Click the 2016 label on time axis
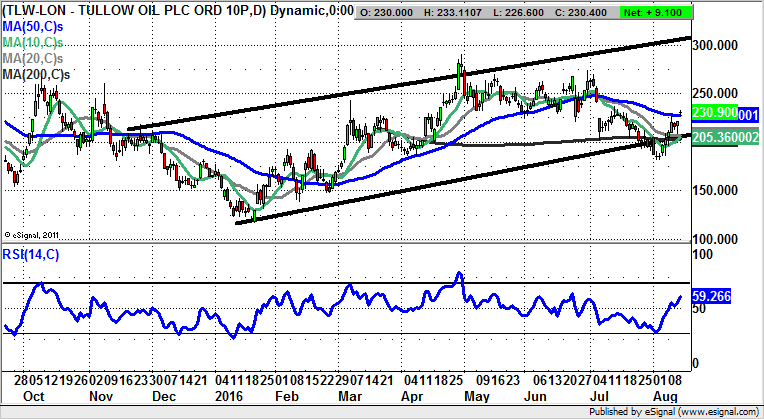This screenshot has width=764, height=419. (x=232, y=396)
